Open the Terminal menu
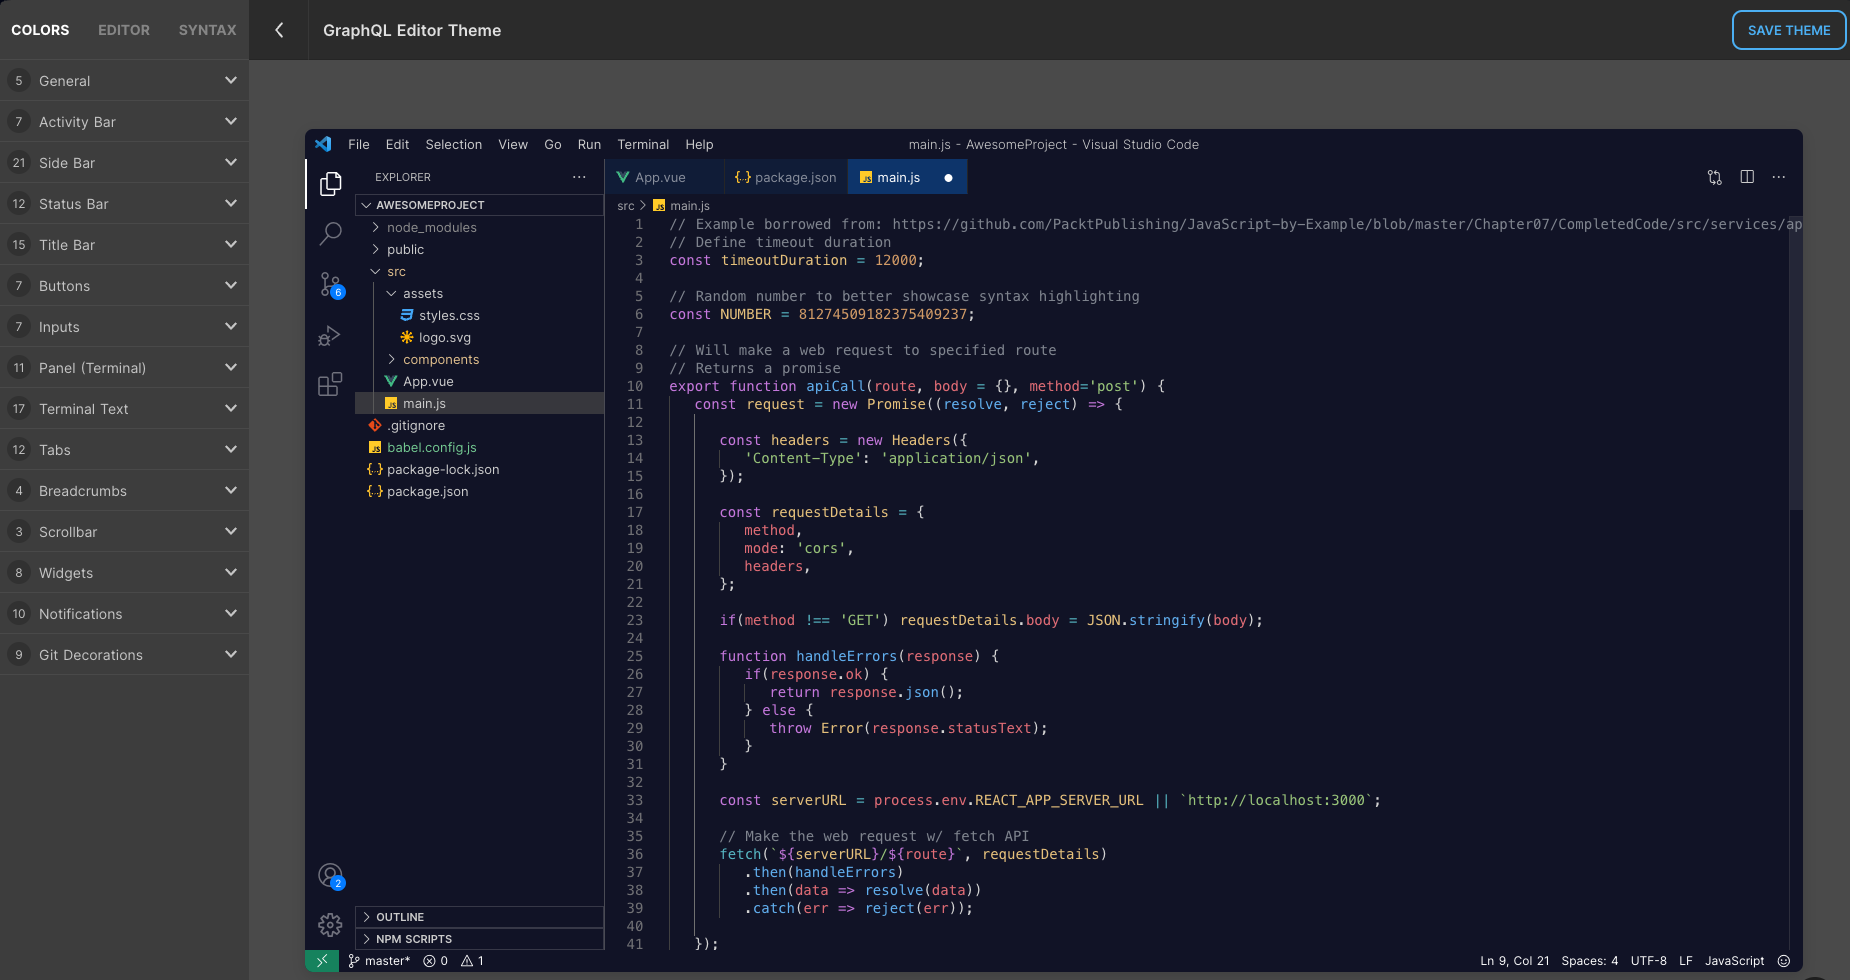1850x980 pixels. [x=643, y=145]
